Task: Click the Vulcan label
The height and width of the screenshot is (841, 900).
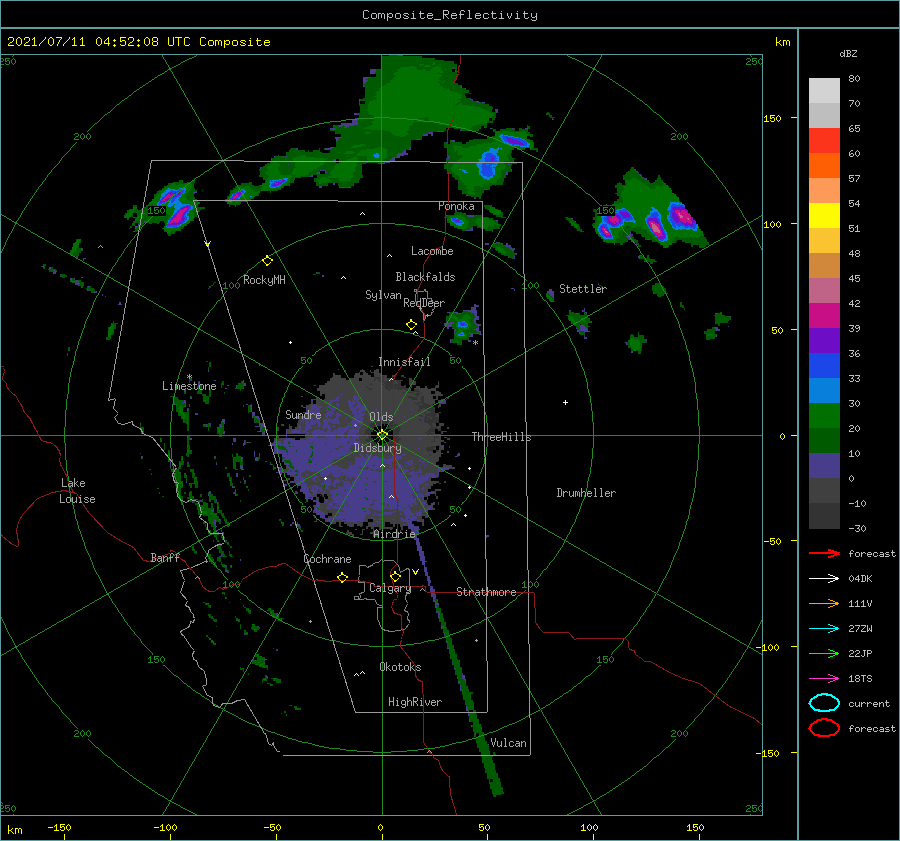Action: [x=508, y=743]
